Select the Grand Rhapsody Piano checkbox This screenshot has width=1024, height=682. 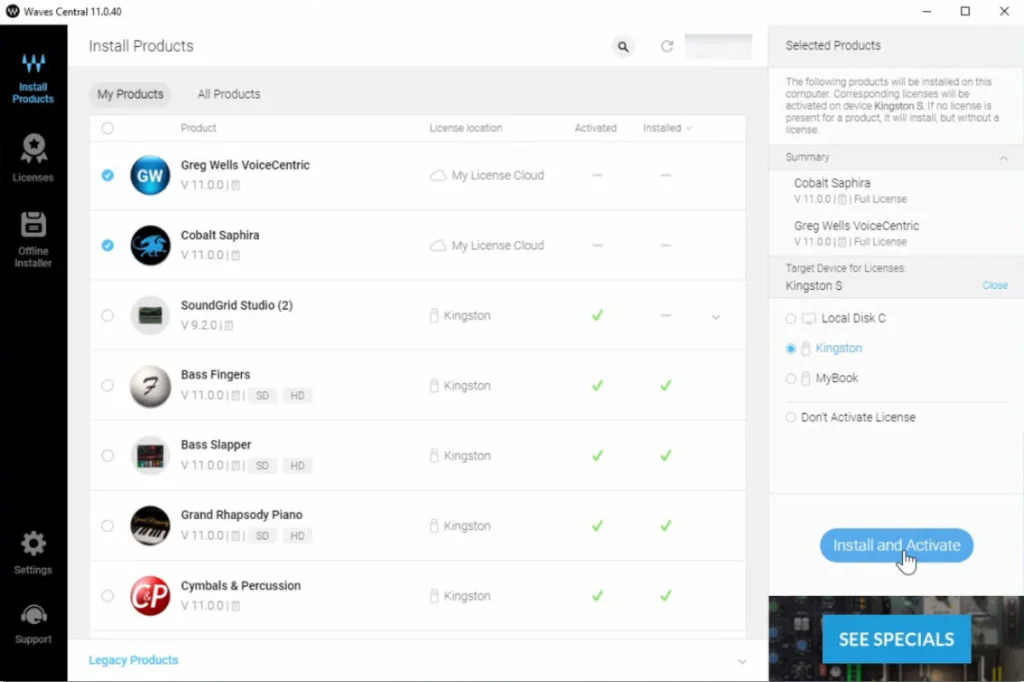coord(108,526)
